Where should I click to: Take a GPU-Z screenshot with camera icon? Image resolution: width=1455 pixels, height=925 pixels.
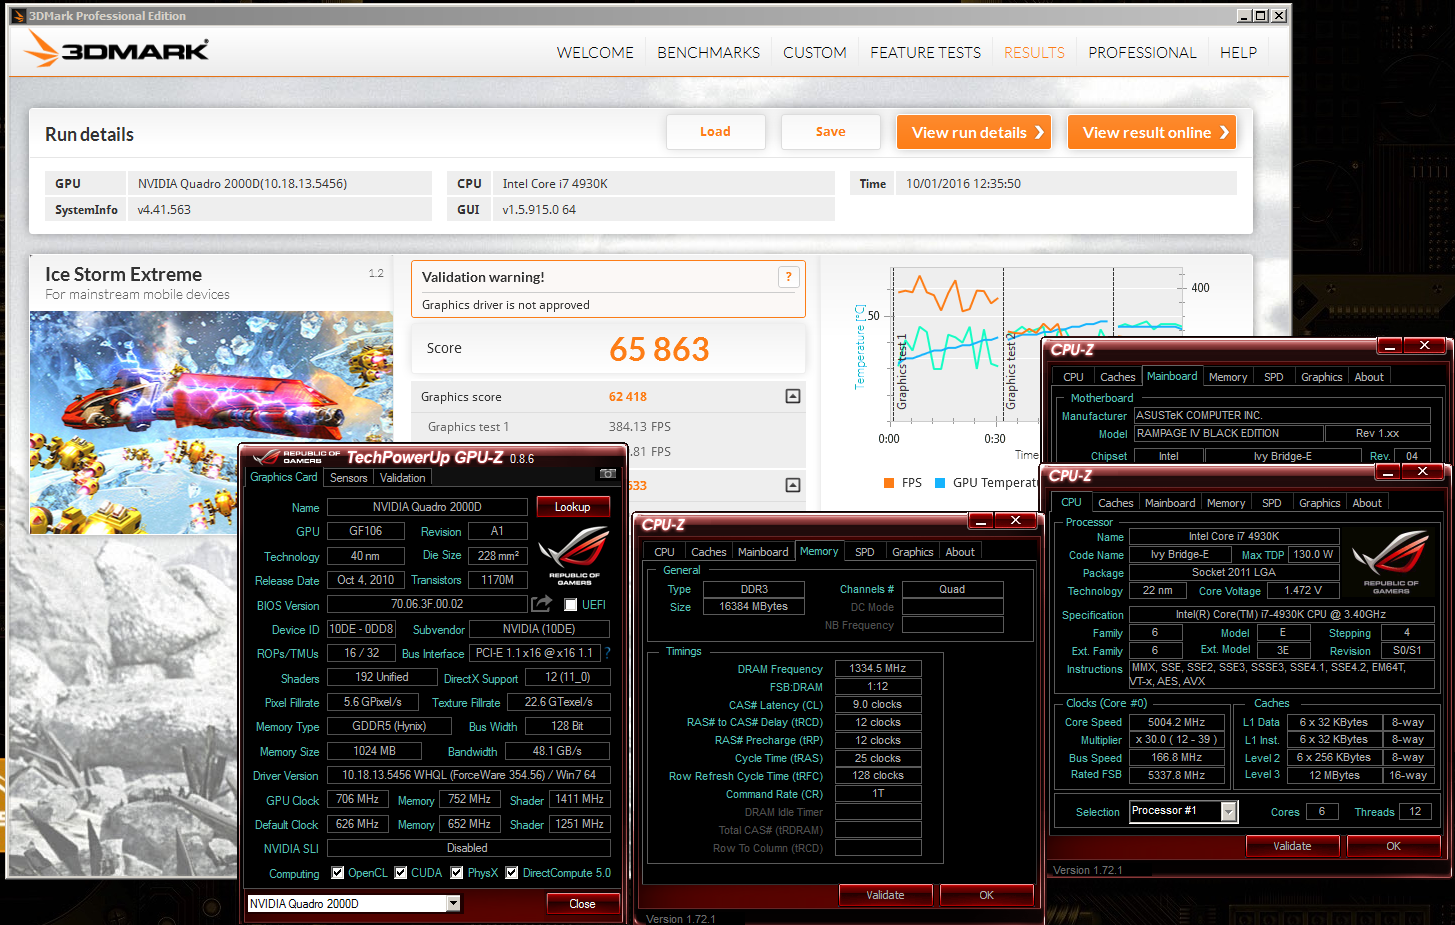coord(607,474)
